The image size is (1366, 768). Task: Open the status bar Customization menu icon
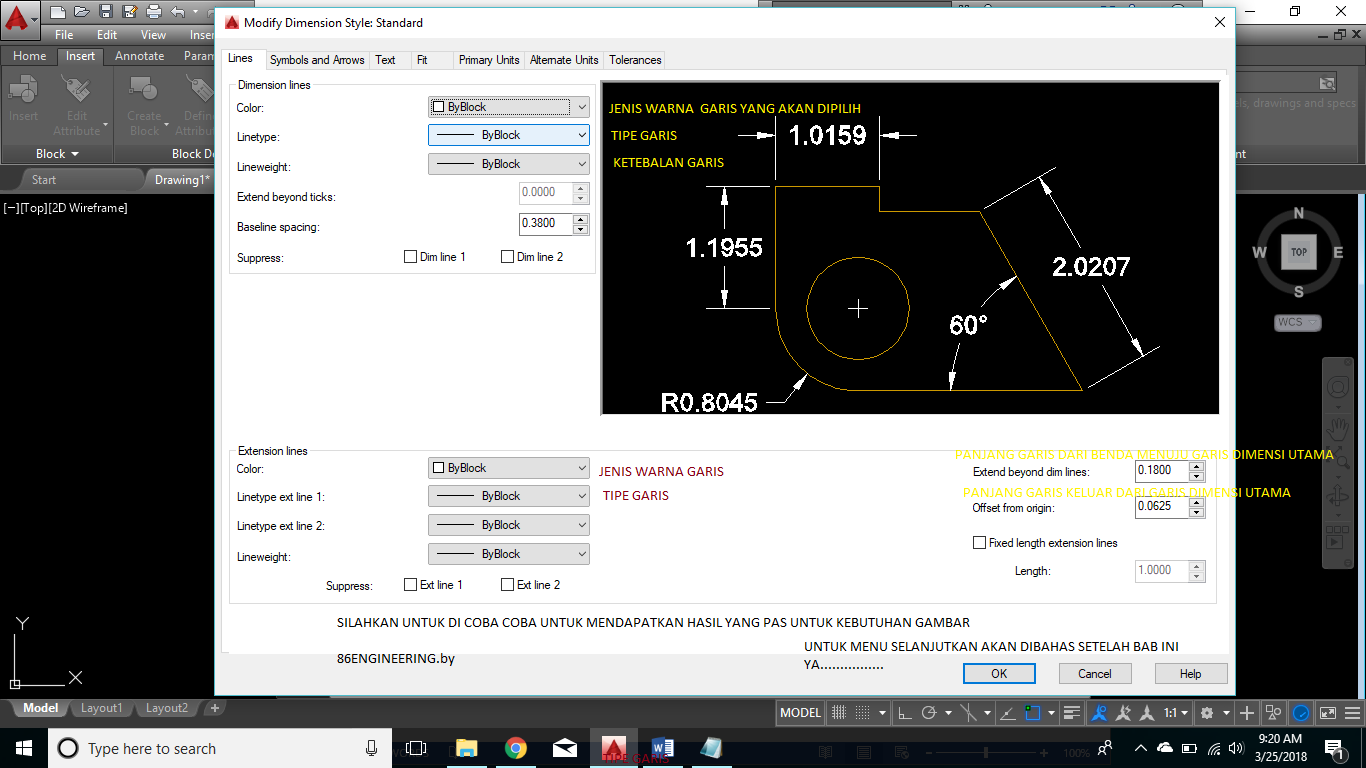[1351, 713]
